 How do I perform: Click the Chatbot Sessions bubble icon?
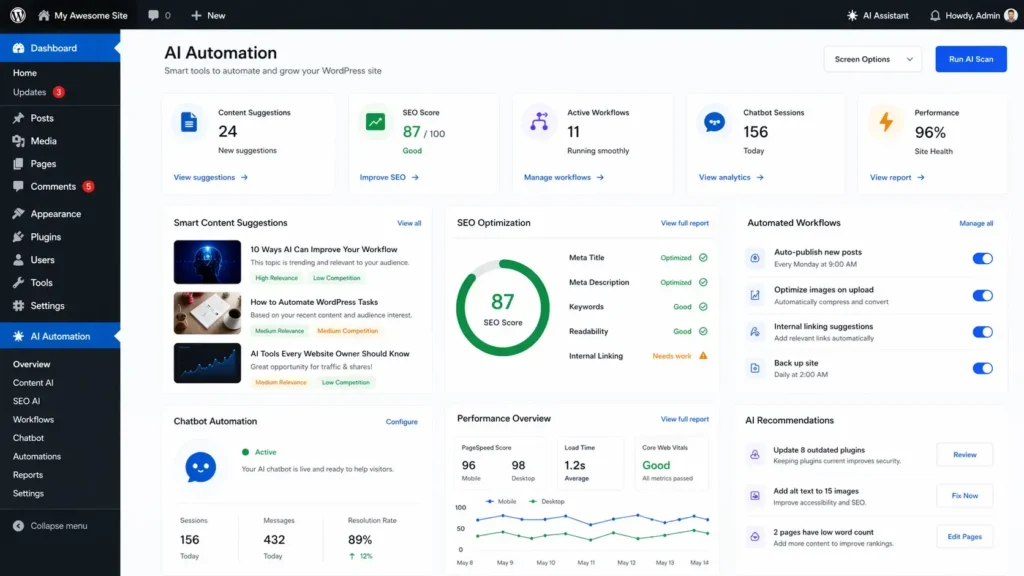tap(714, 121)
